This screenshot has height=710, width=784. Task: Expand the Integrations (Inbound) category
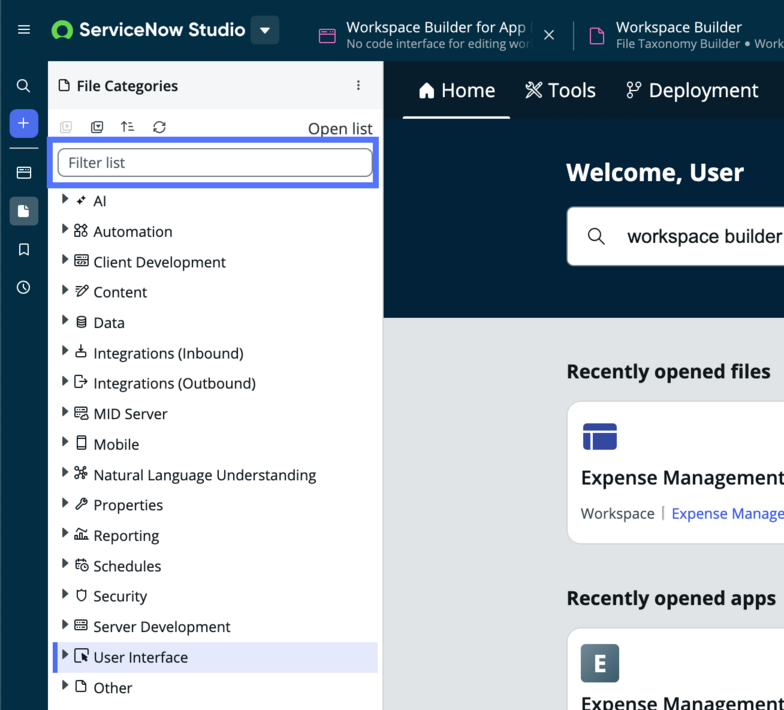click(x=64, y=351)
